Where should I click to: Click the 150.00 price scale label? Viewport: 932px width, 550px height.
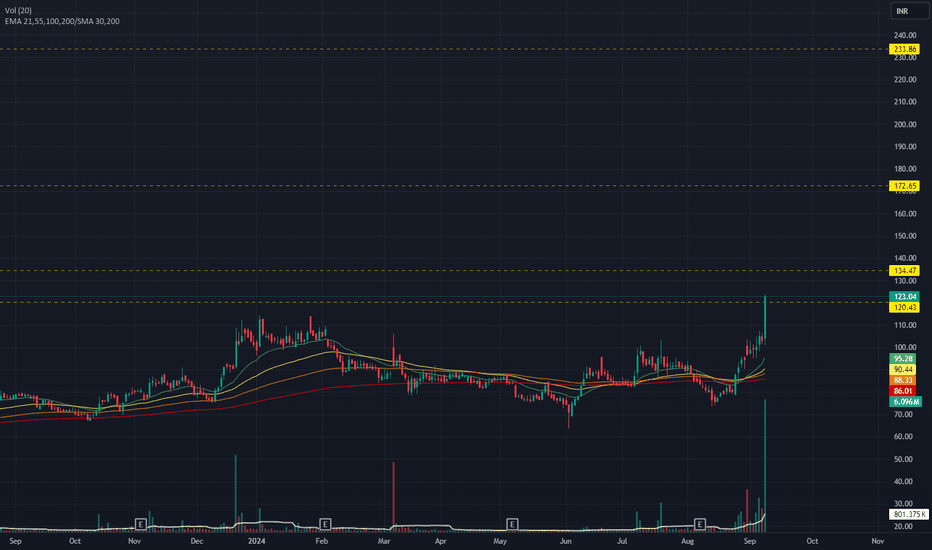905,236
